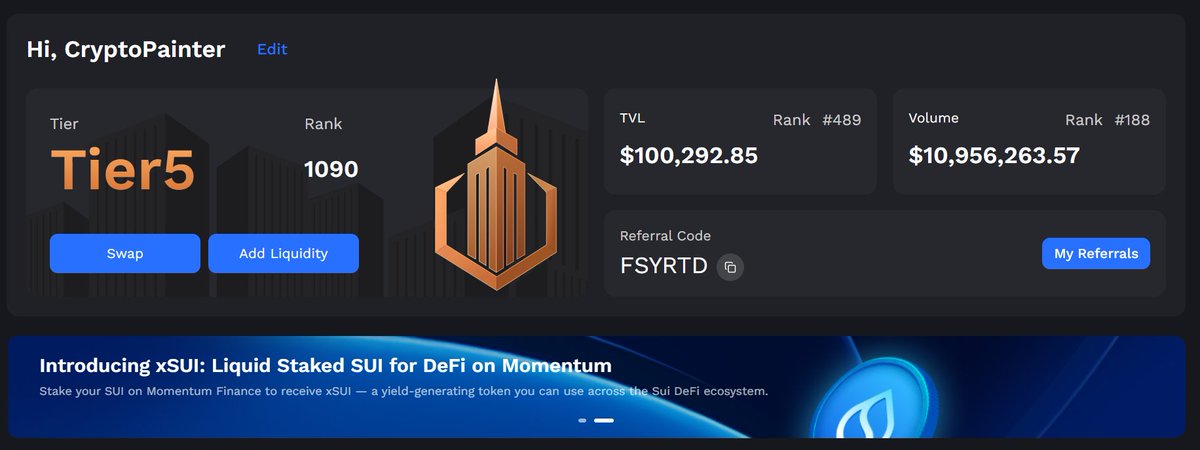1200x450 pixels.
Task: Click the 'Tier5' tier value
Action: coord(122,169)
